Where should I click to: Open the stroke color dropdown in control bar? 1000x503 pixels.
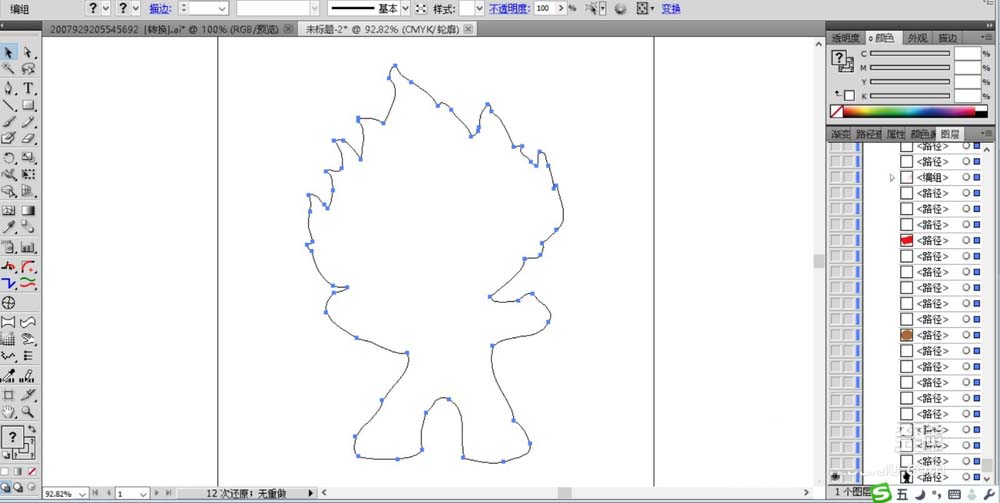coord(135,8)
